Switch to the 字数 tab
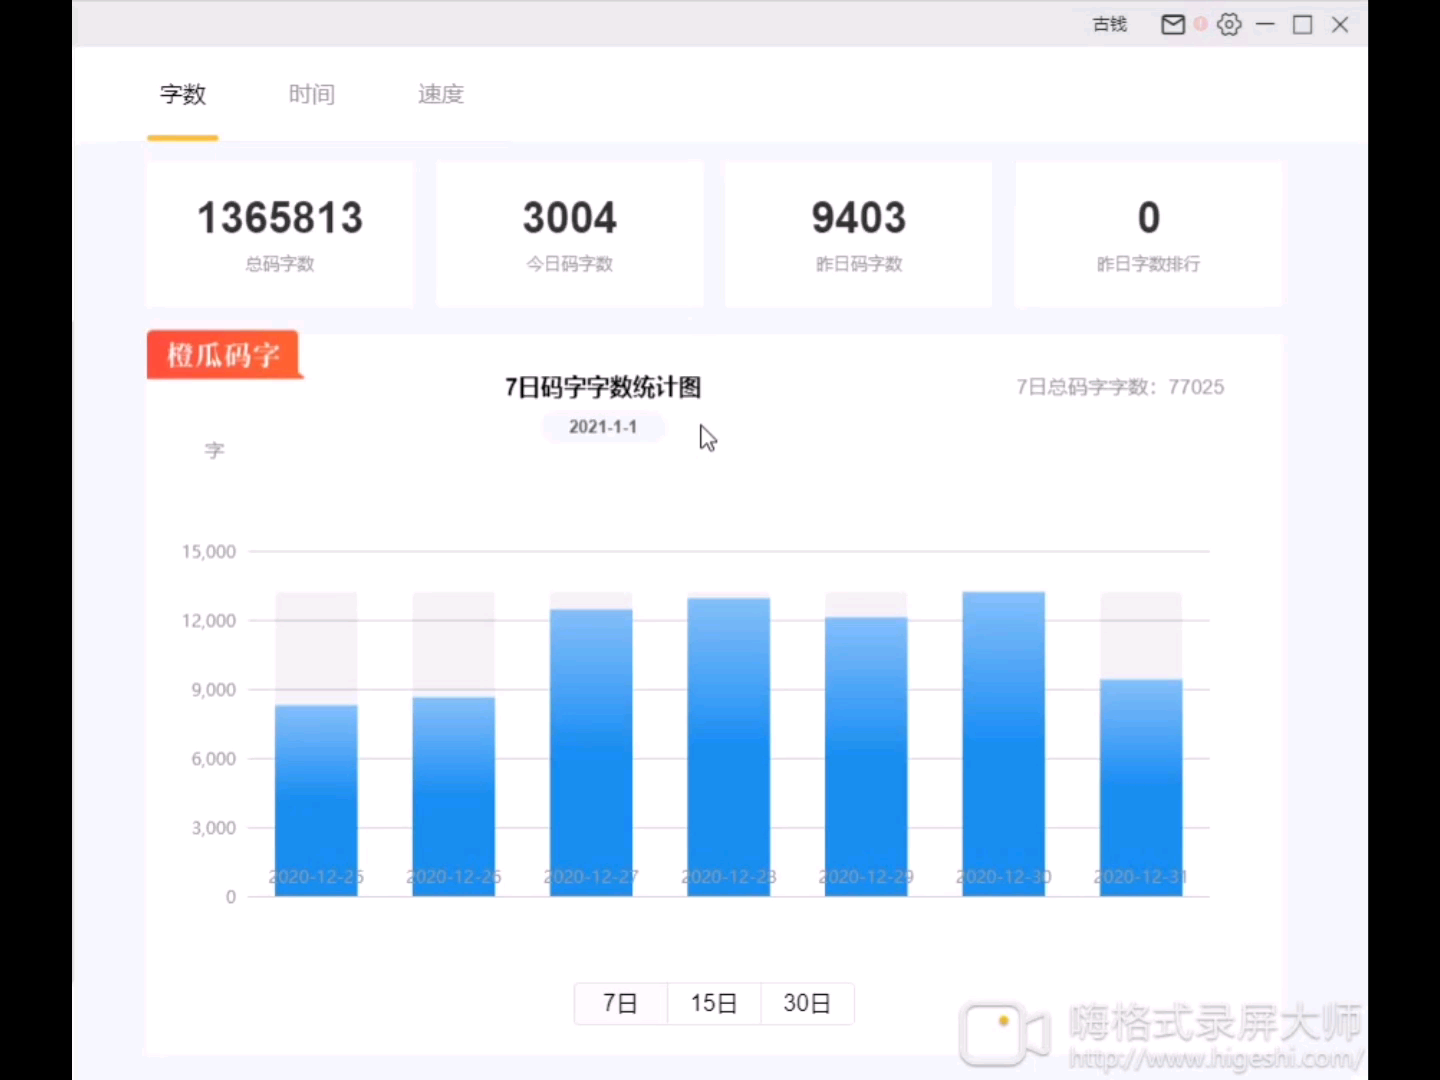 (x=183, y=94)
